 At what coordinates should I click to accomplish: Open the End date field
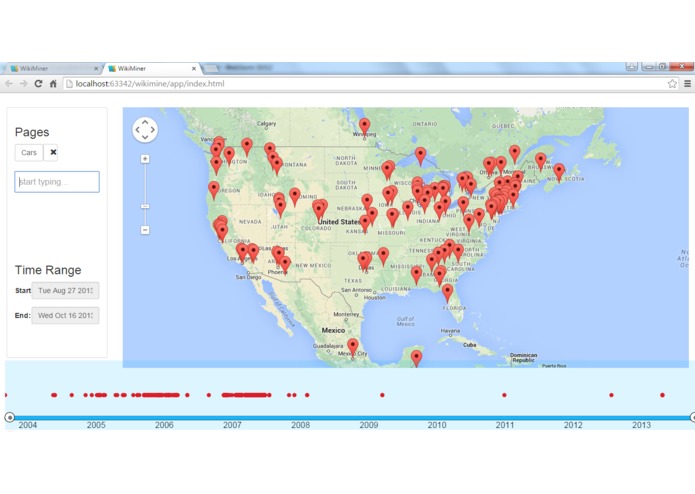65,315
